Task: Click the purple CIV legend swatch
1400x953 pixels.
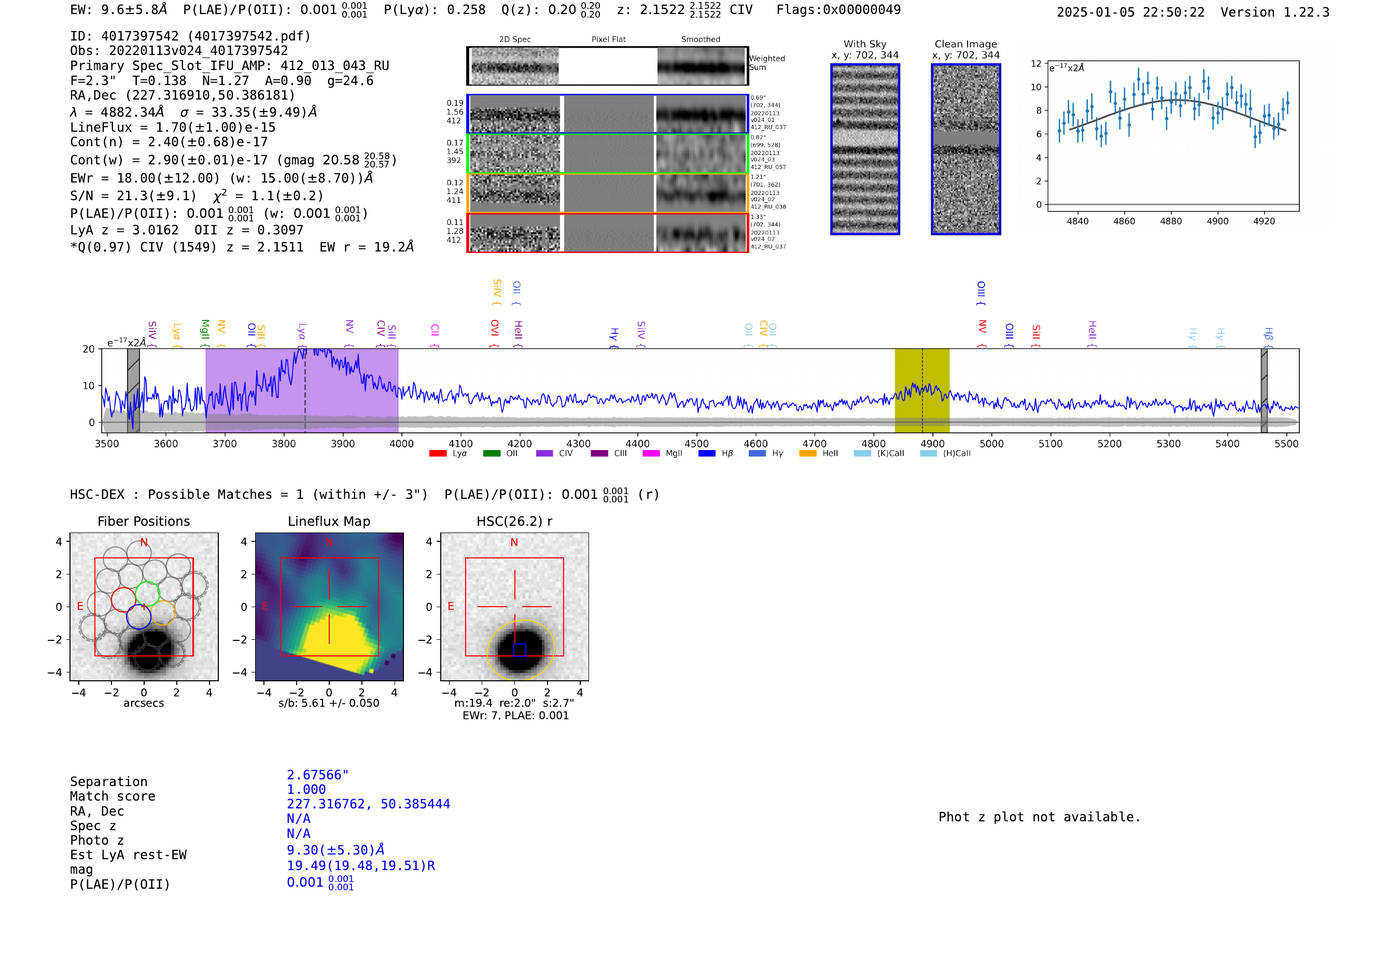Action: pos(545,454)
